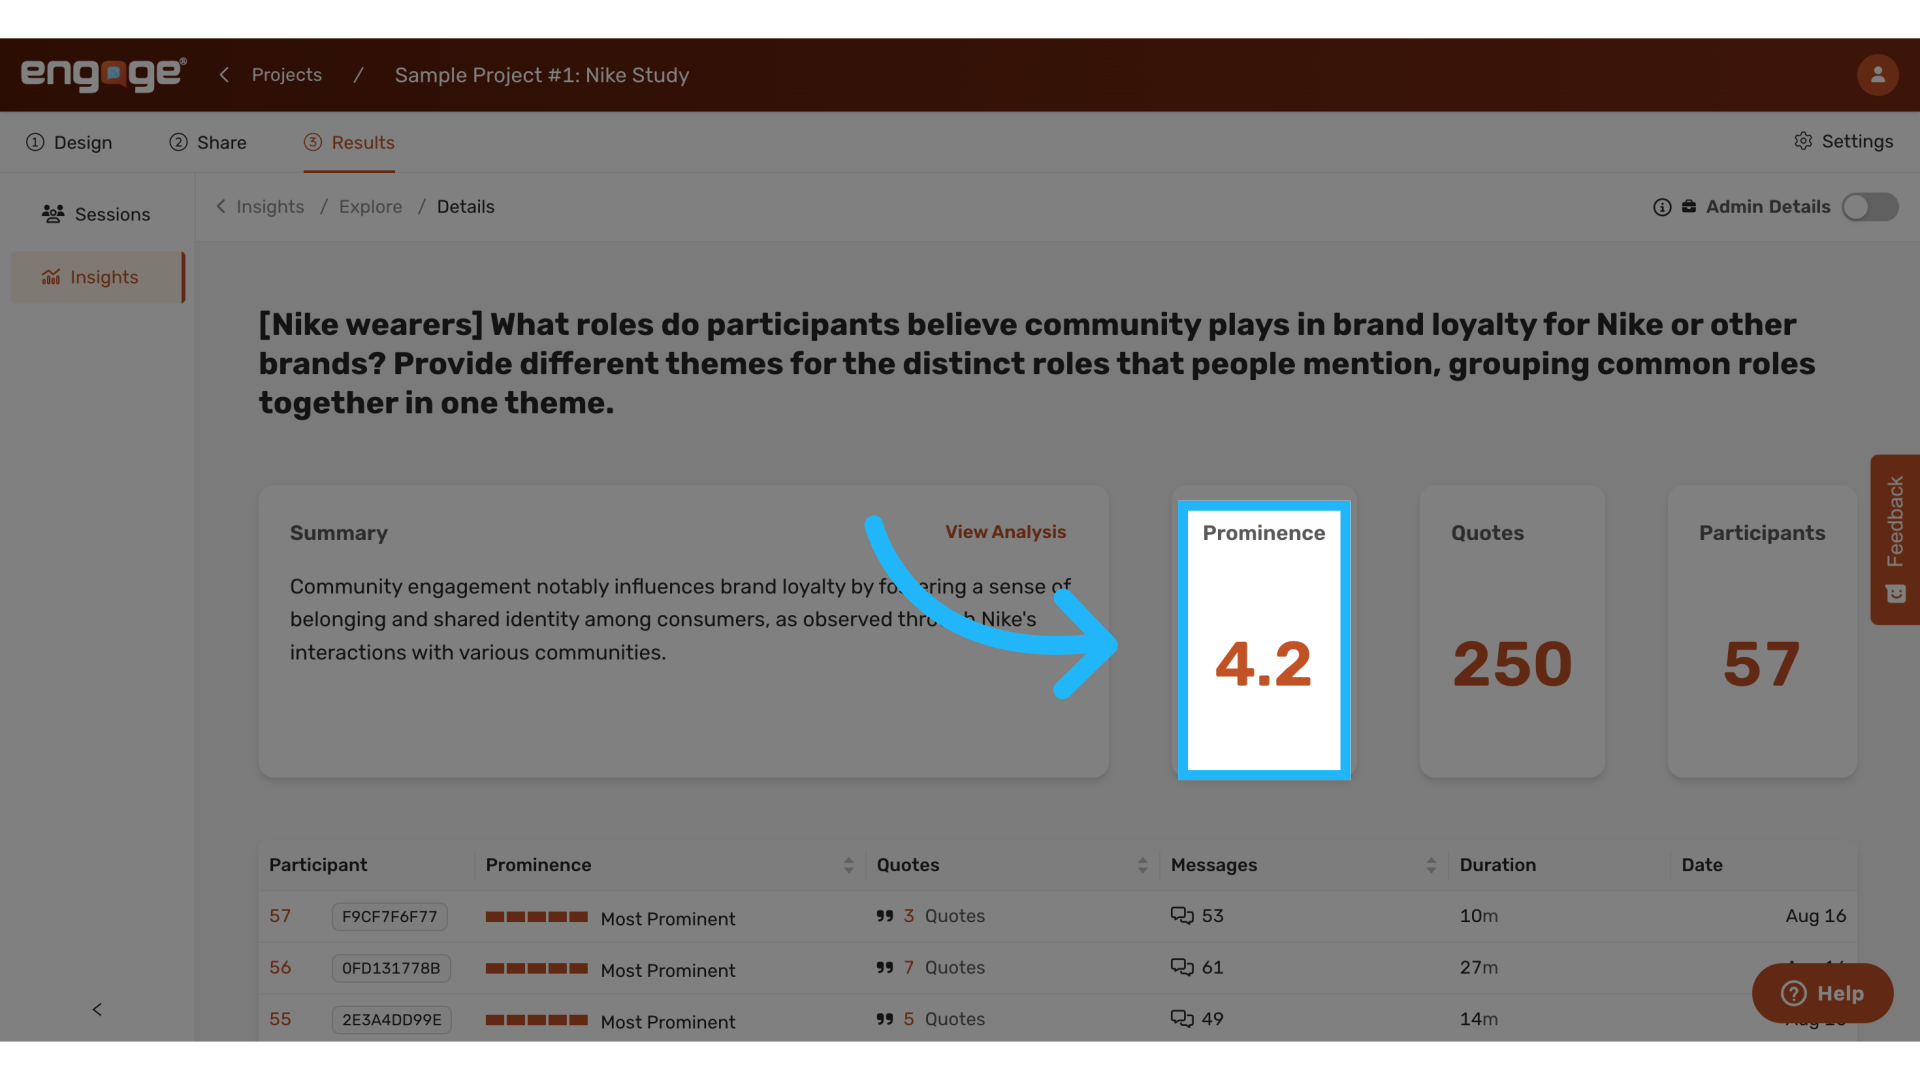The width and height of the screenshot is (1920, 1080).
Task: Click participant number 55 link
Action: pyautogui.click(x=280, y=1019)
